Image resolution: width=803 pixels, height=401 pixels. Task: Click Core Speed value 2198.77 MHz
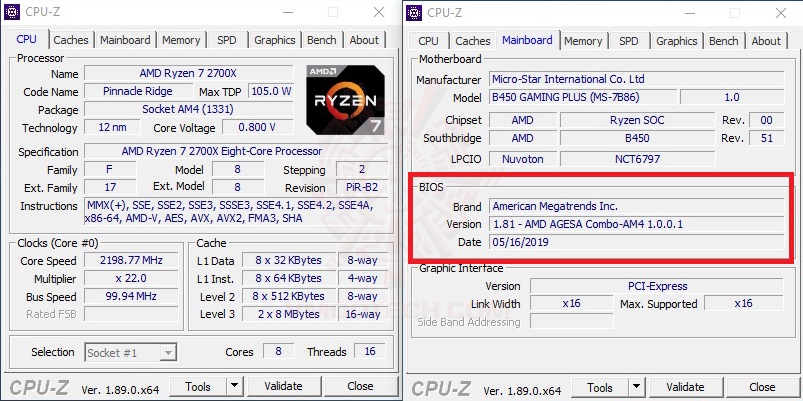tap(131, 260)
